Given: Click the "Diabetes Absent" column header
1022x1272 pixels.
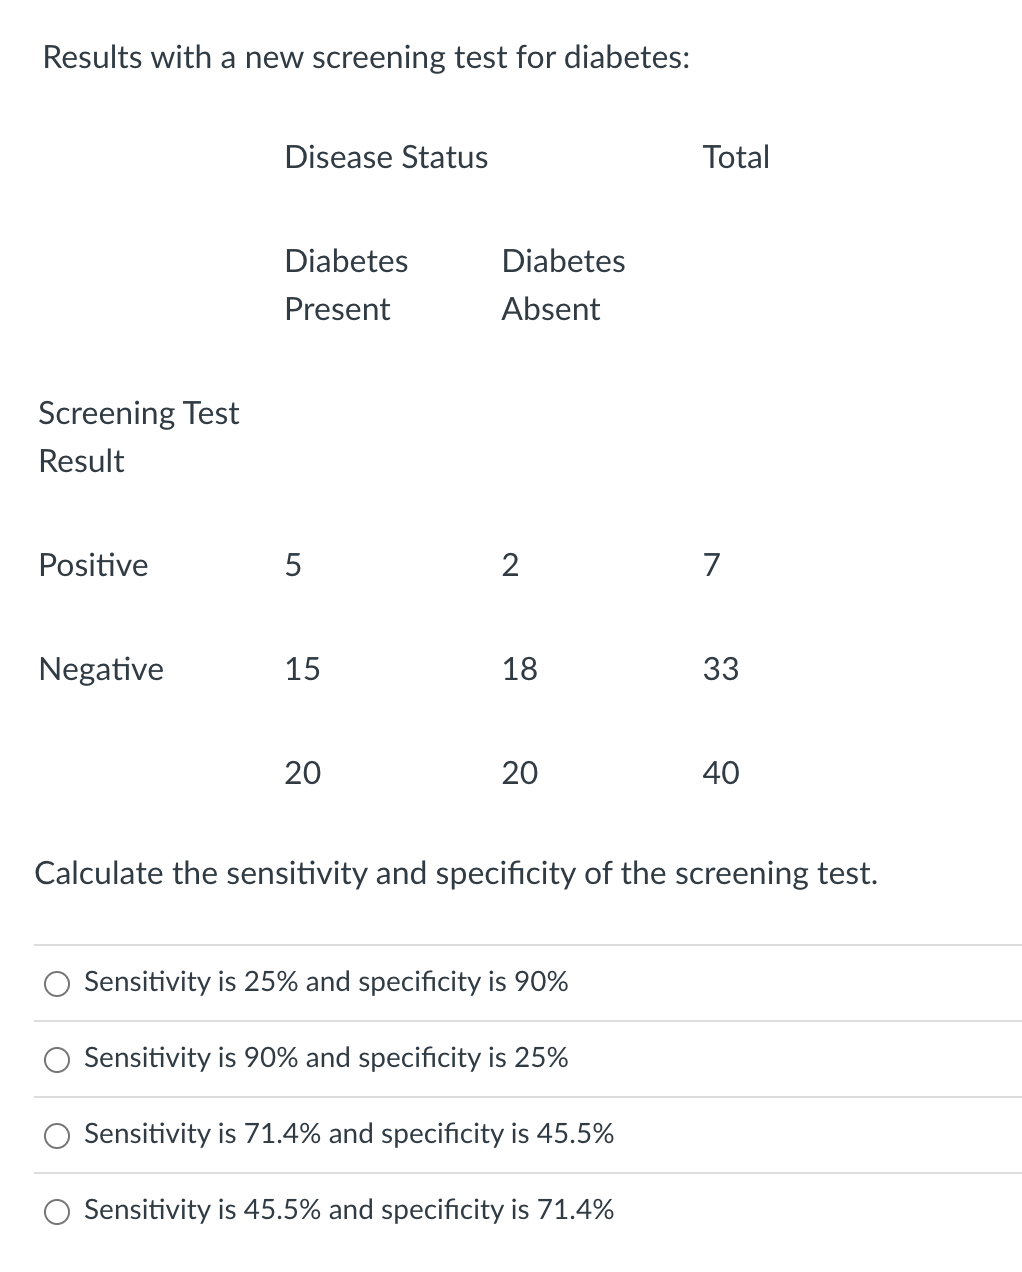Looking at the screenshot, I should [563, 285].
